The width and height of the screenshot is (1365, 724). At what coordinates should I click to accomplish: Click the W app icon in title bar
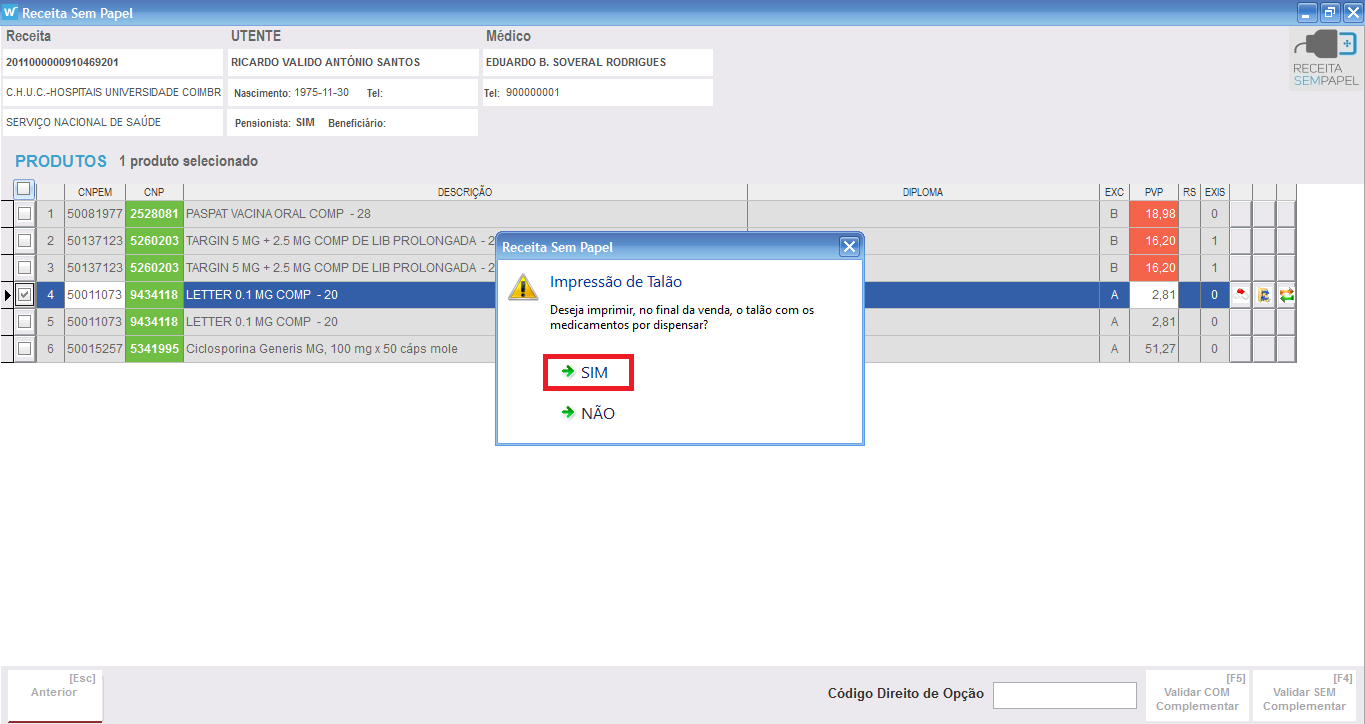coord(11,13)
